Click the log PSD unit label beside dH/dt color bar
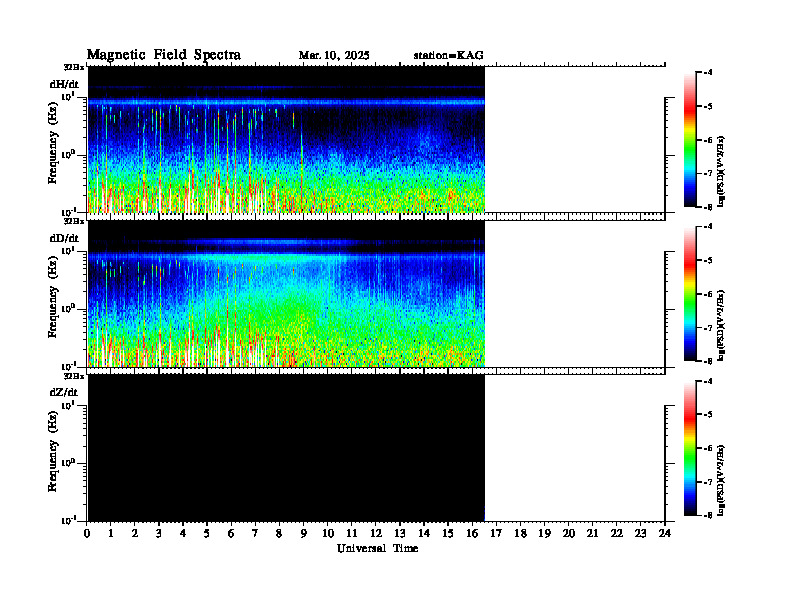The height and width of the screenshot is (612, 792). [x=721, y=171]
